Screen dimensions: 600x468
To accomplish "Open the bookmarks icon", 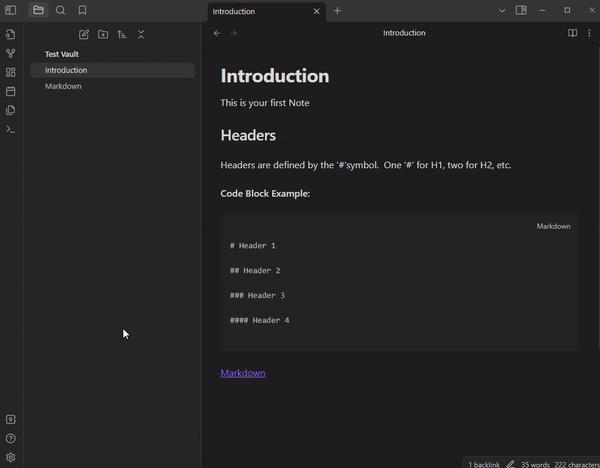I will tap(82, 10).
